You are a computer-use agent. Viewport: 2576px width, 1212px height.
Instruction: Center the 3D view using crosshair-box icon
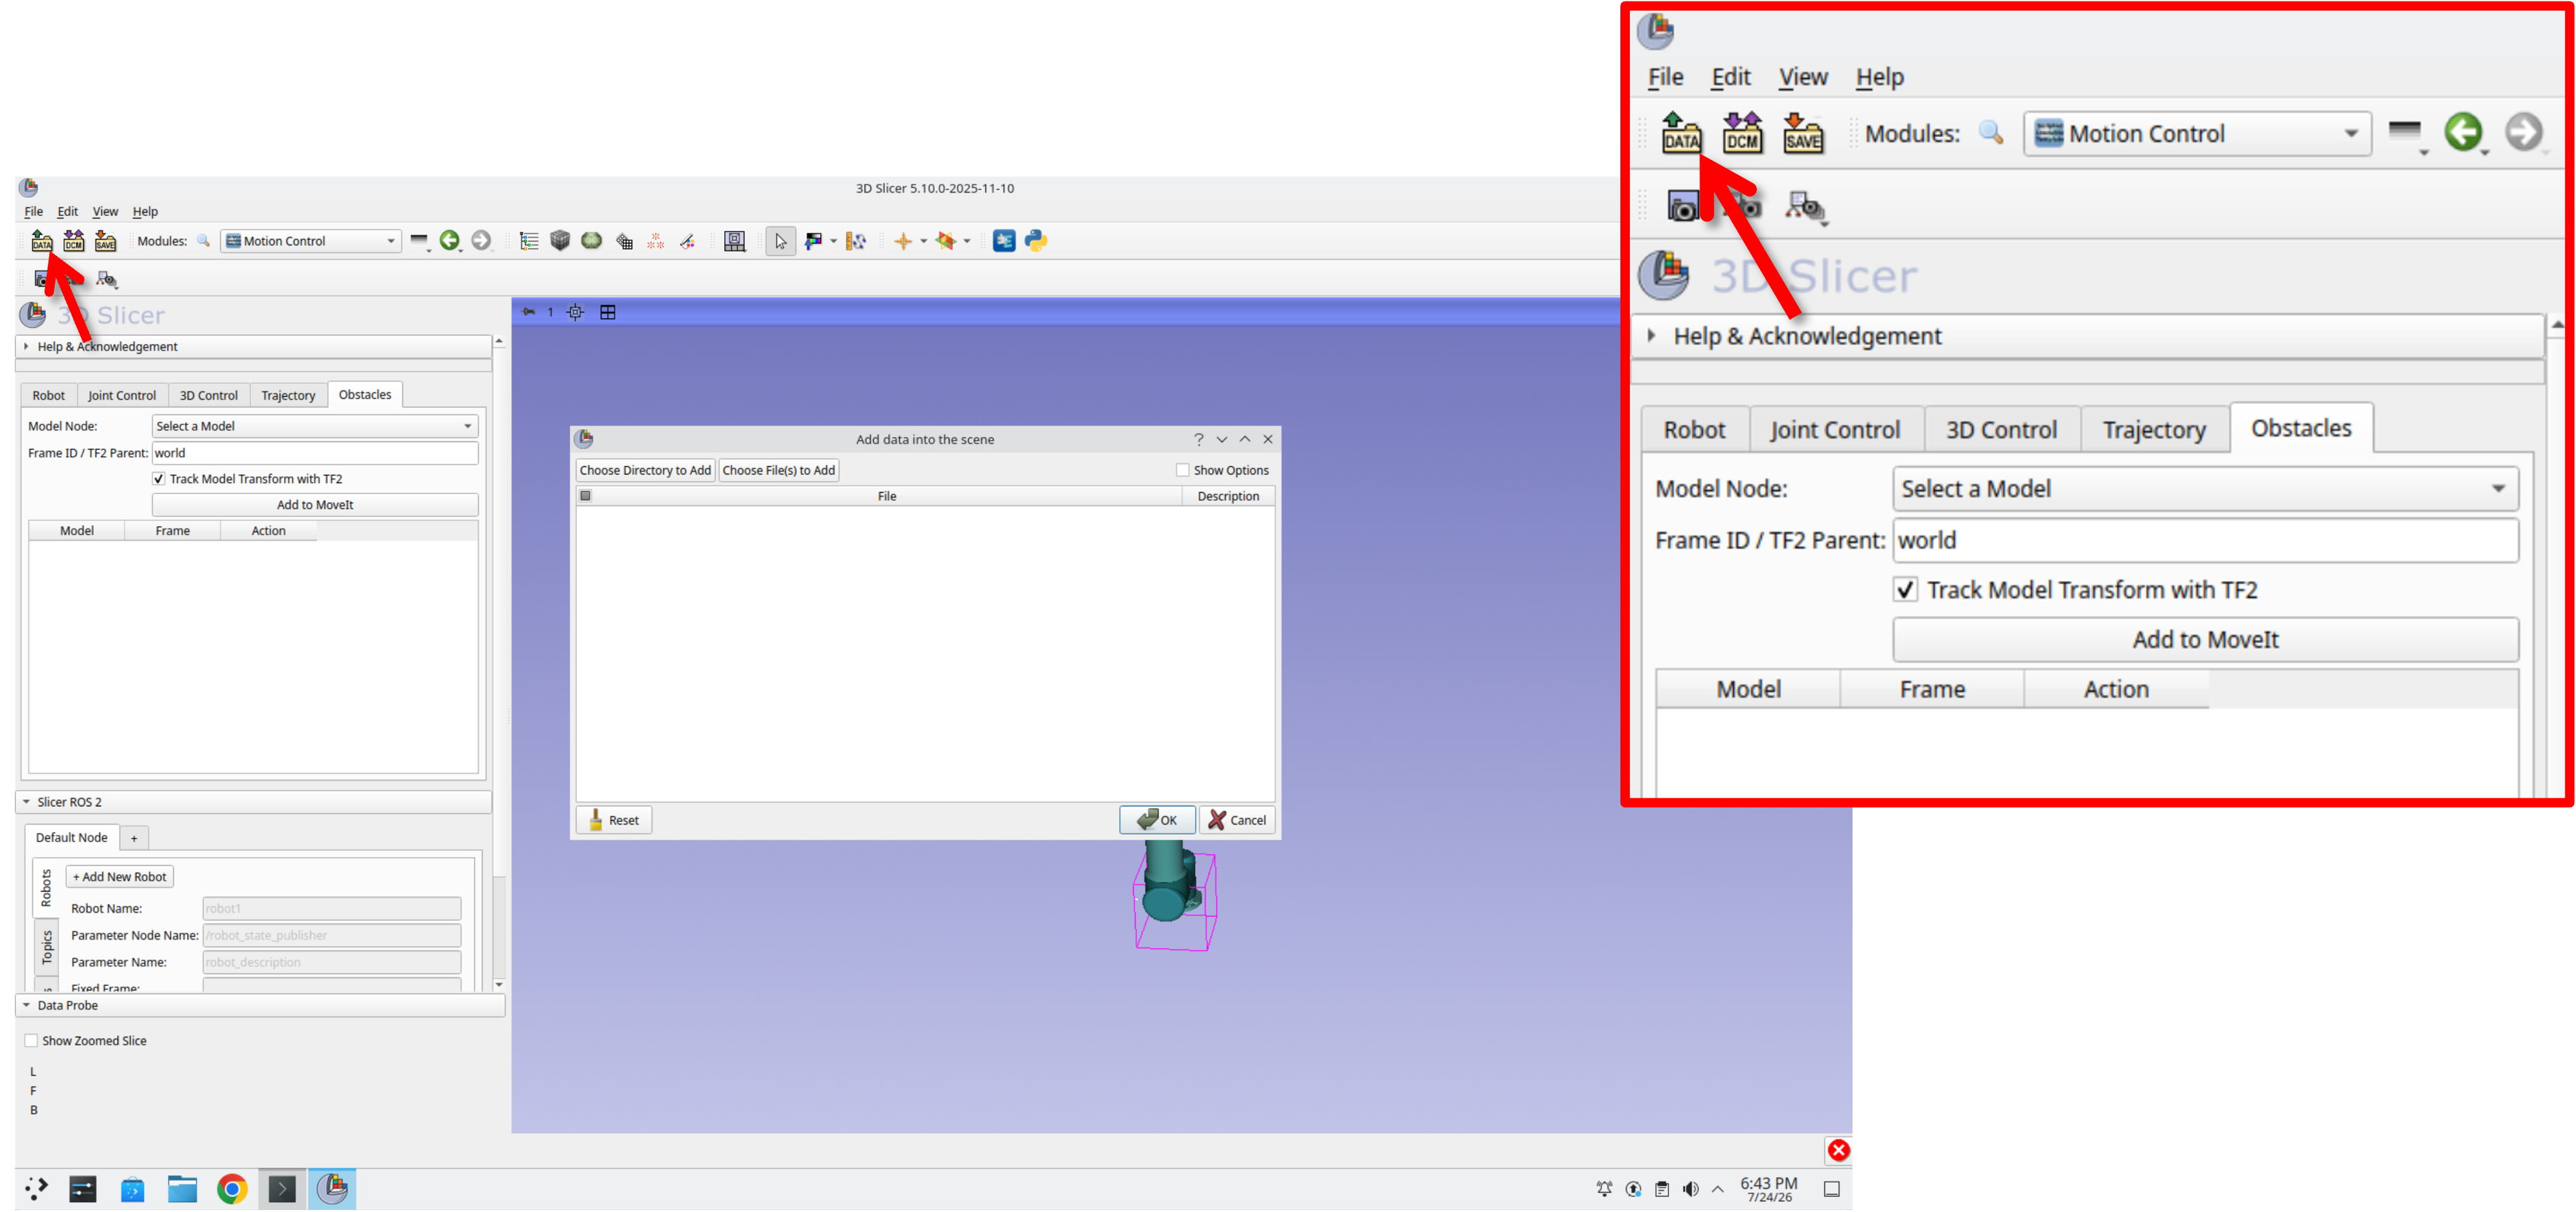(x=576, y=312)
